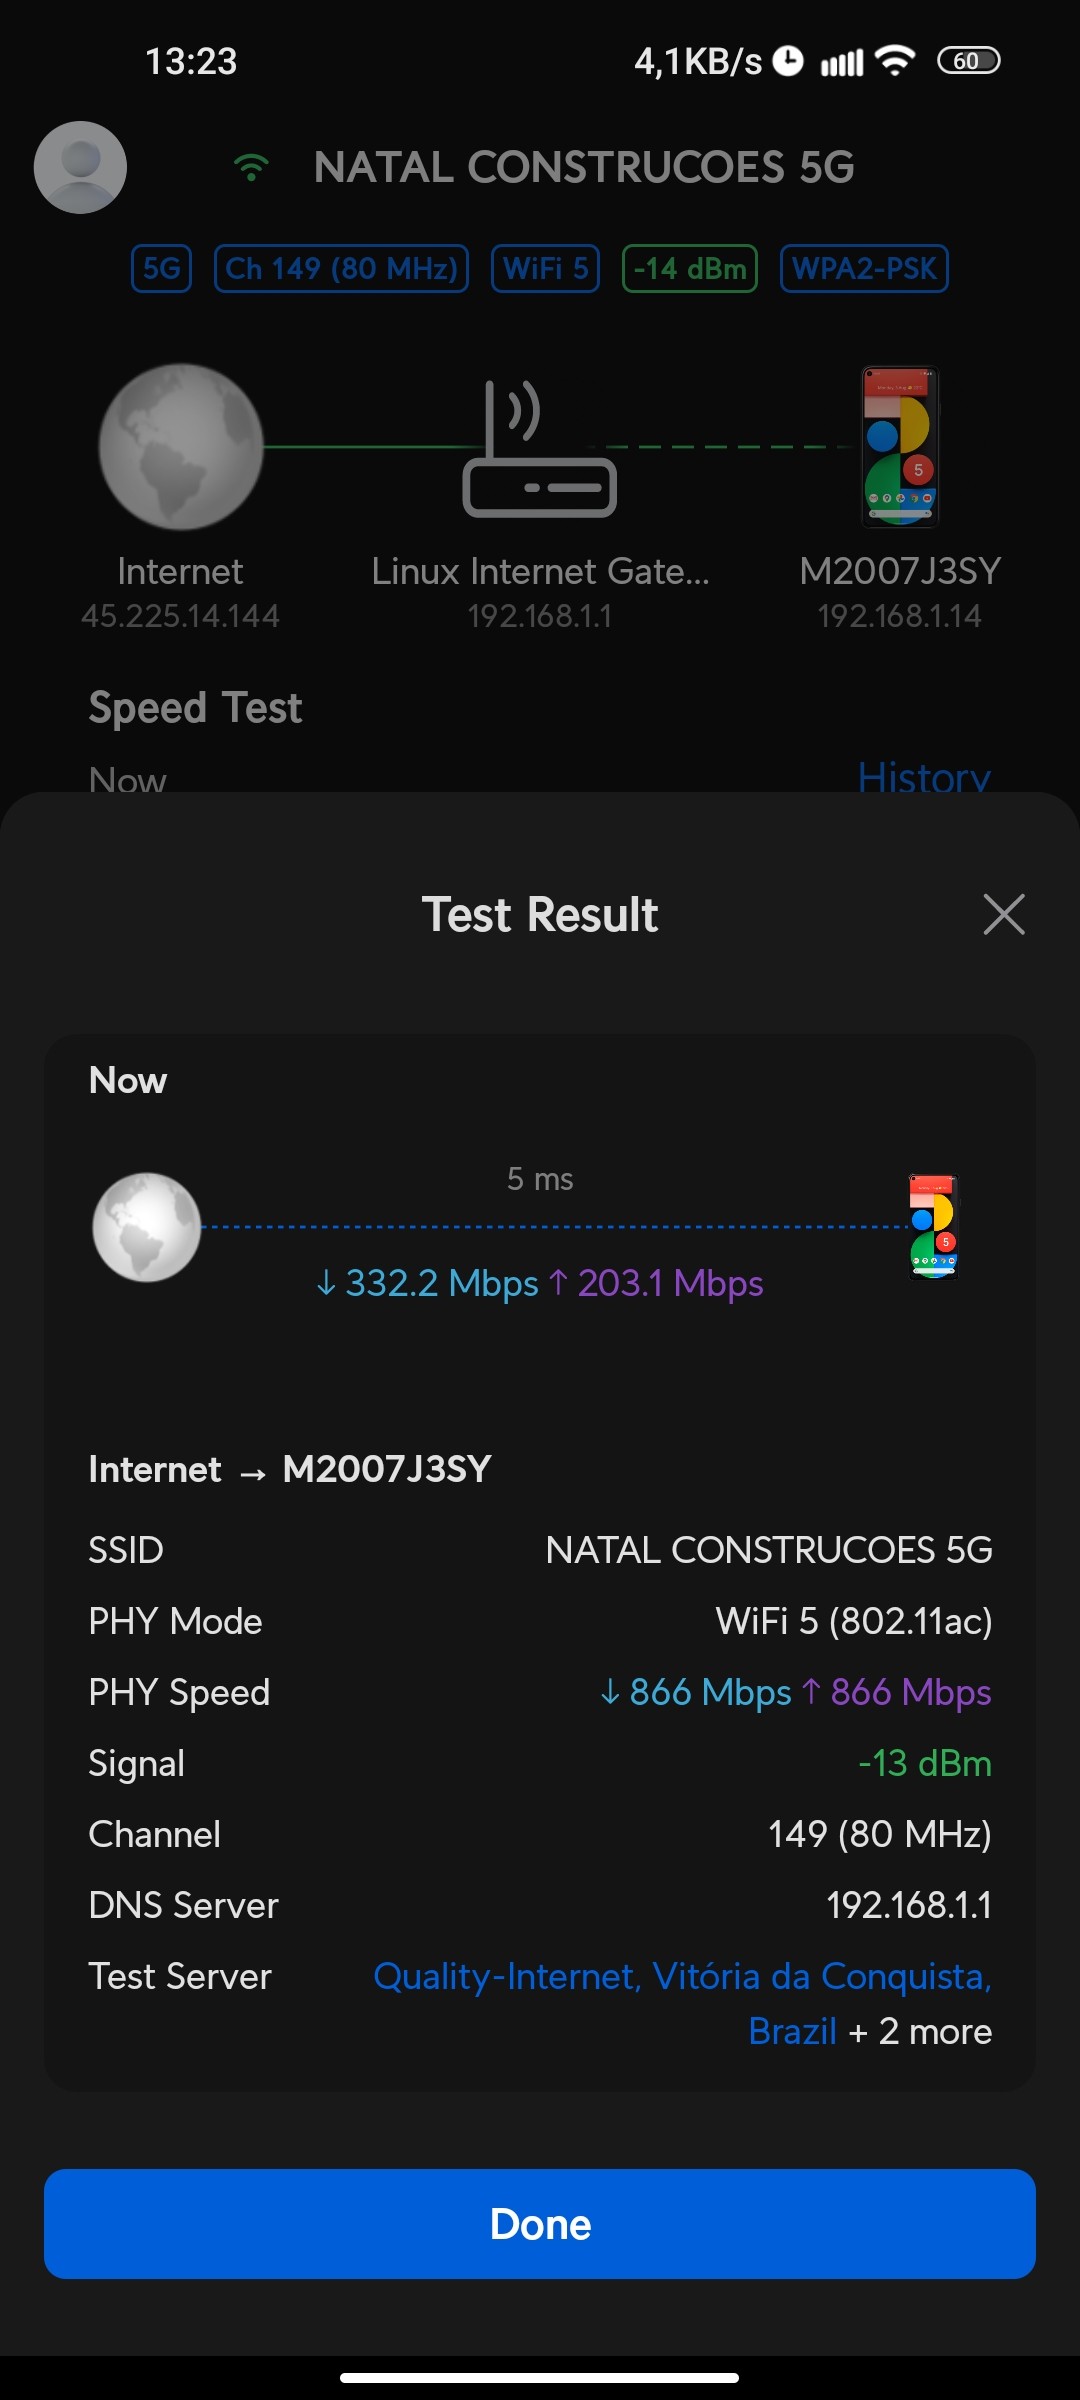Open the user profile avatar
The image size is (1080, 2400).
(80, 167)
